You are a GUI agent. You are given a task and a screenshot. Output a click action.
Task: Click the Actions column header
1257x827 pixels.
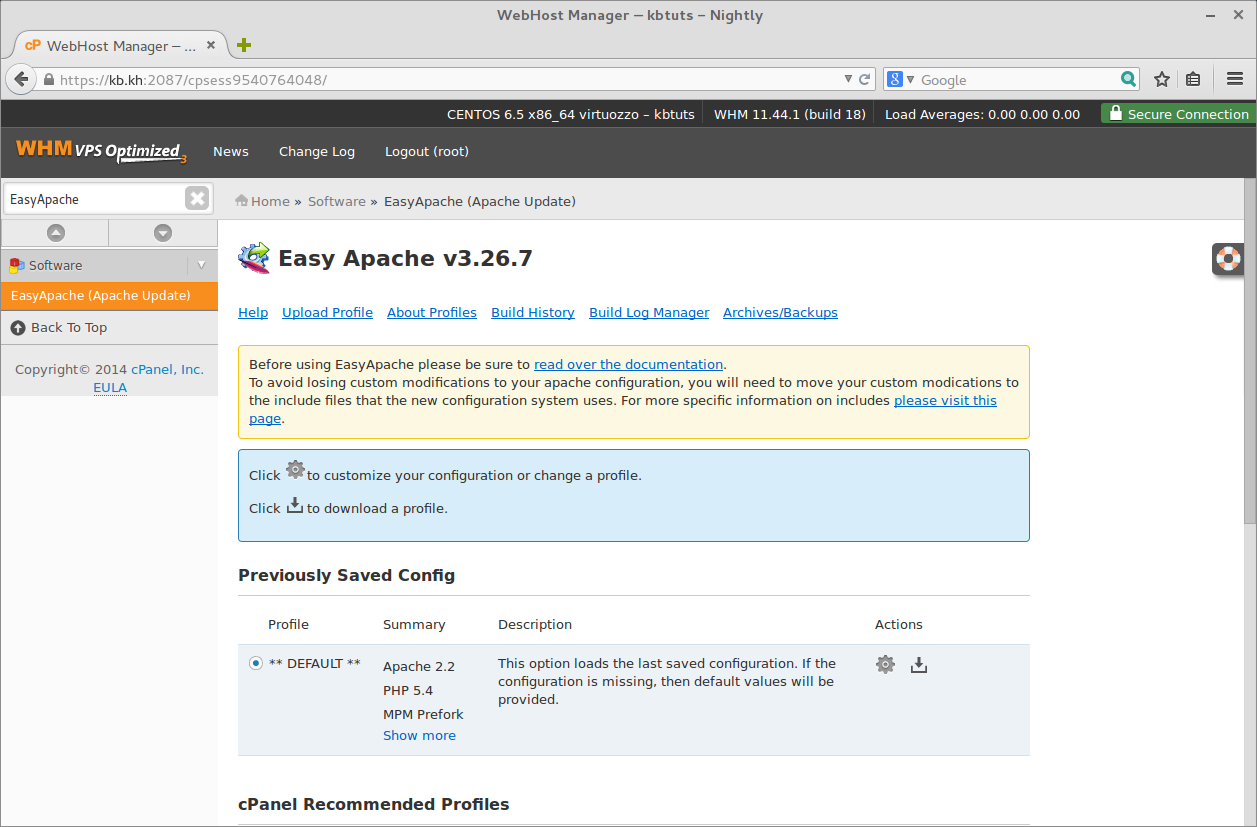coord(899,624)
